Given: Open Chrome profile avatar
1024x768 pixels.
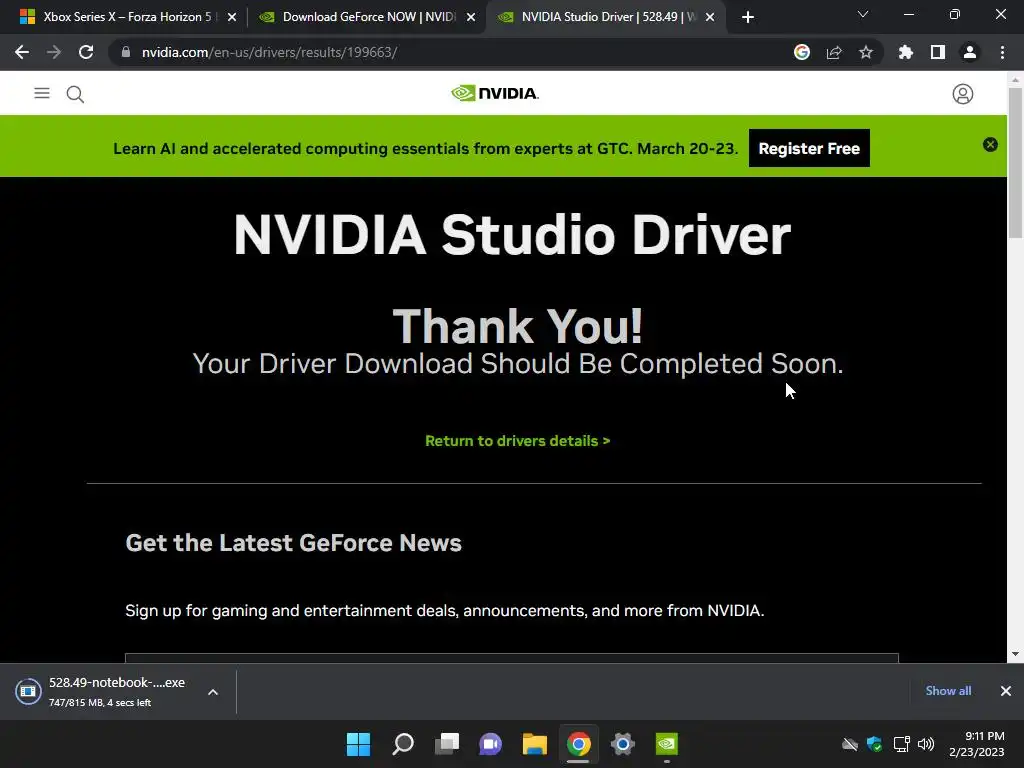Looking at the screenshot, I should tap(969, 52).
